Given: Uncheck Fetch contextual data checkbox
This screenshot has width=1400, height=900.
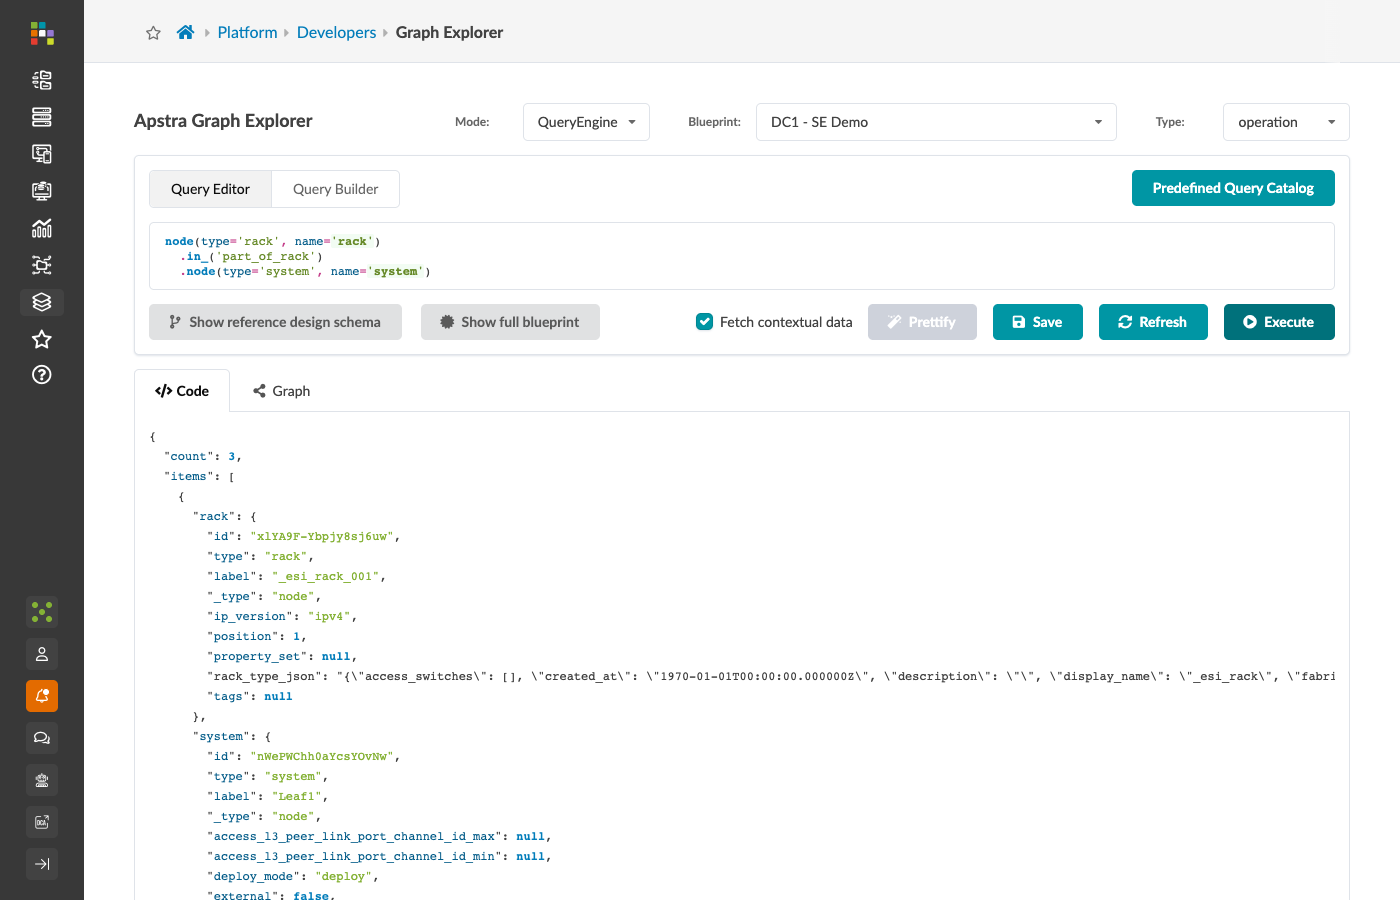Looking at the screenshot, I should coord(705,322).
